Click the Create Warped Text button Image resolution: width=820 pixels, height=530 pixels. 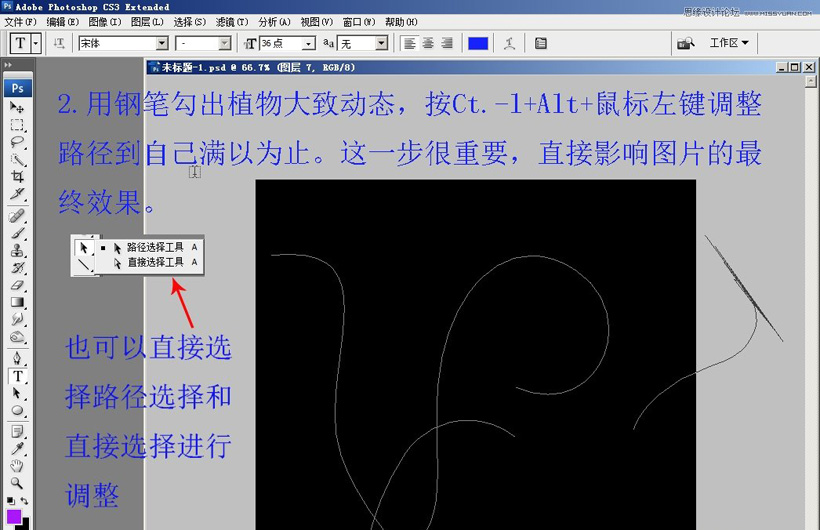pyautogui.click(x=510, y=43)
